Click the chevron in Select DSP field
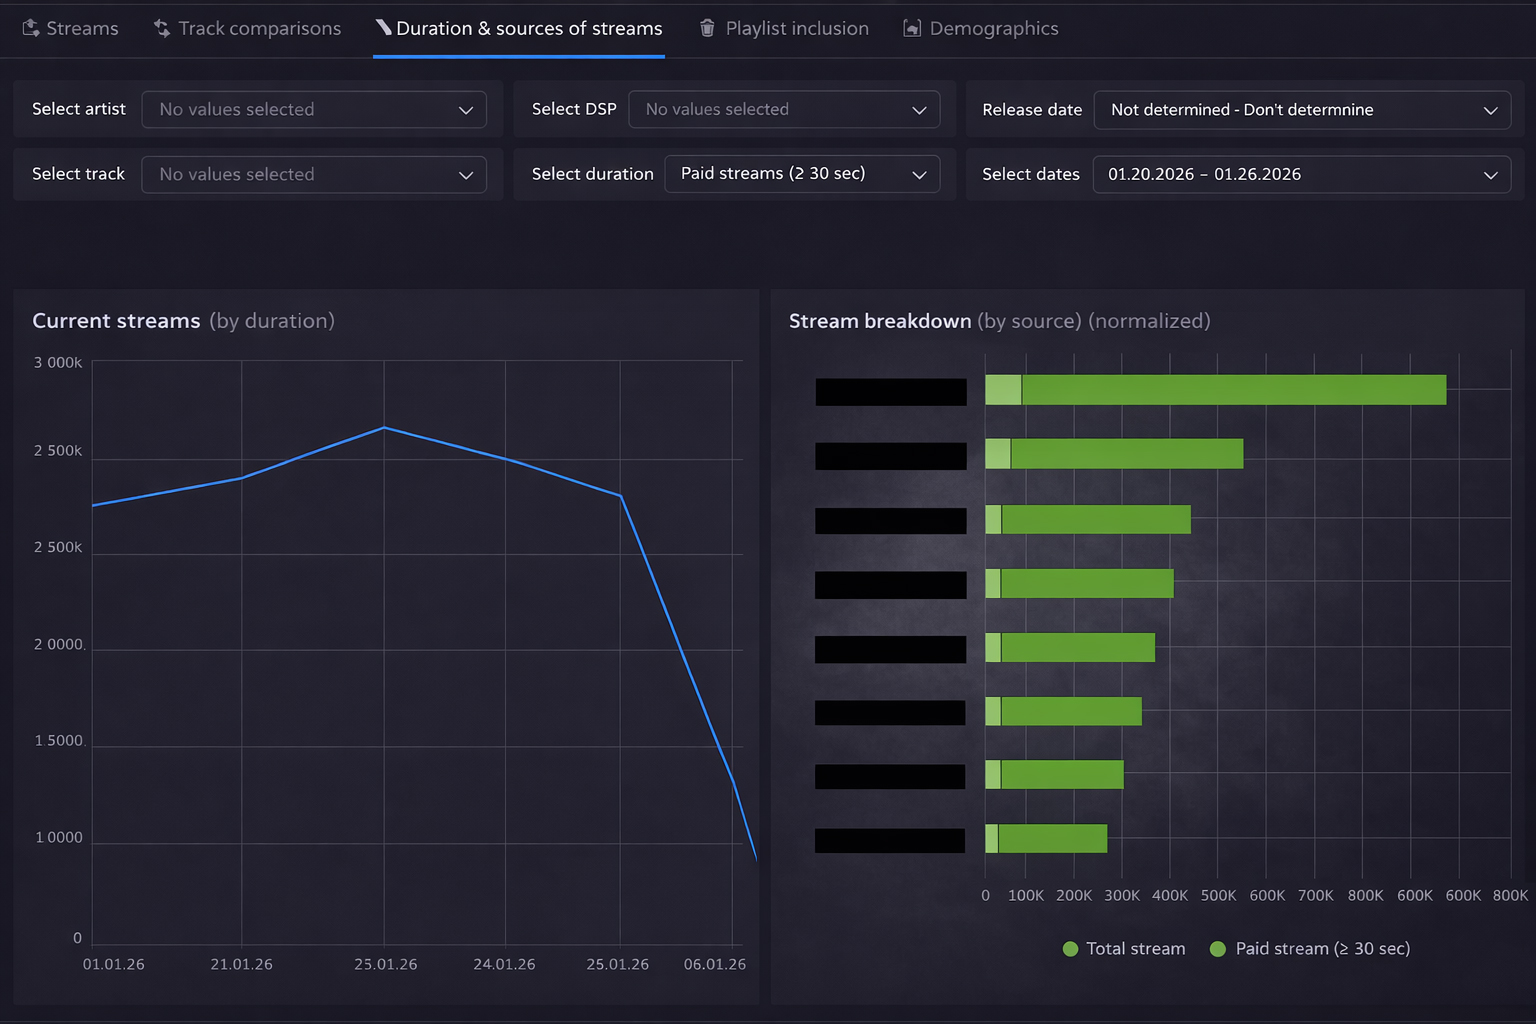The image size is (1536, 1024). click(919, 110)
